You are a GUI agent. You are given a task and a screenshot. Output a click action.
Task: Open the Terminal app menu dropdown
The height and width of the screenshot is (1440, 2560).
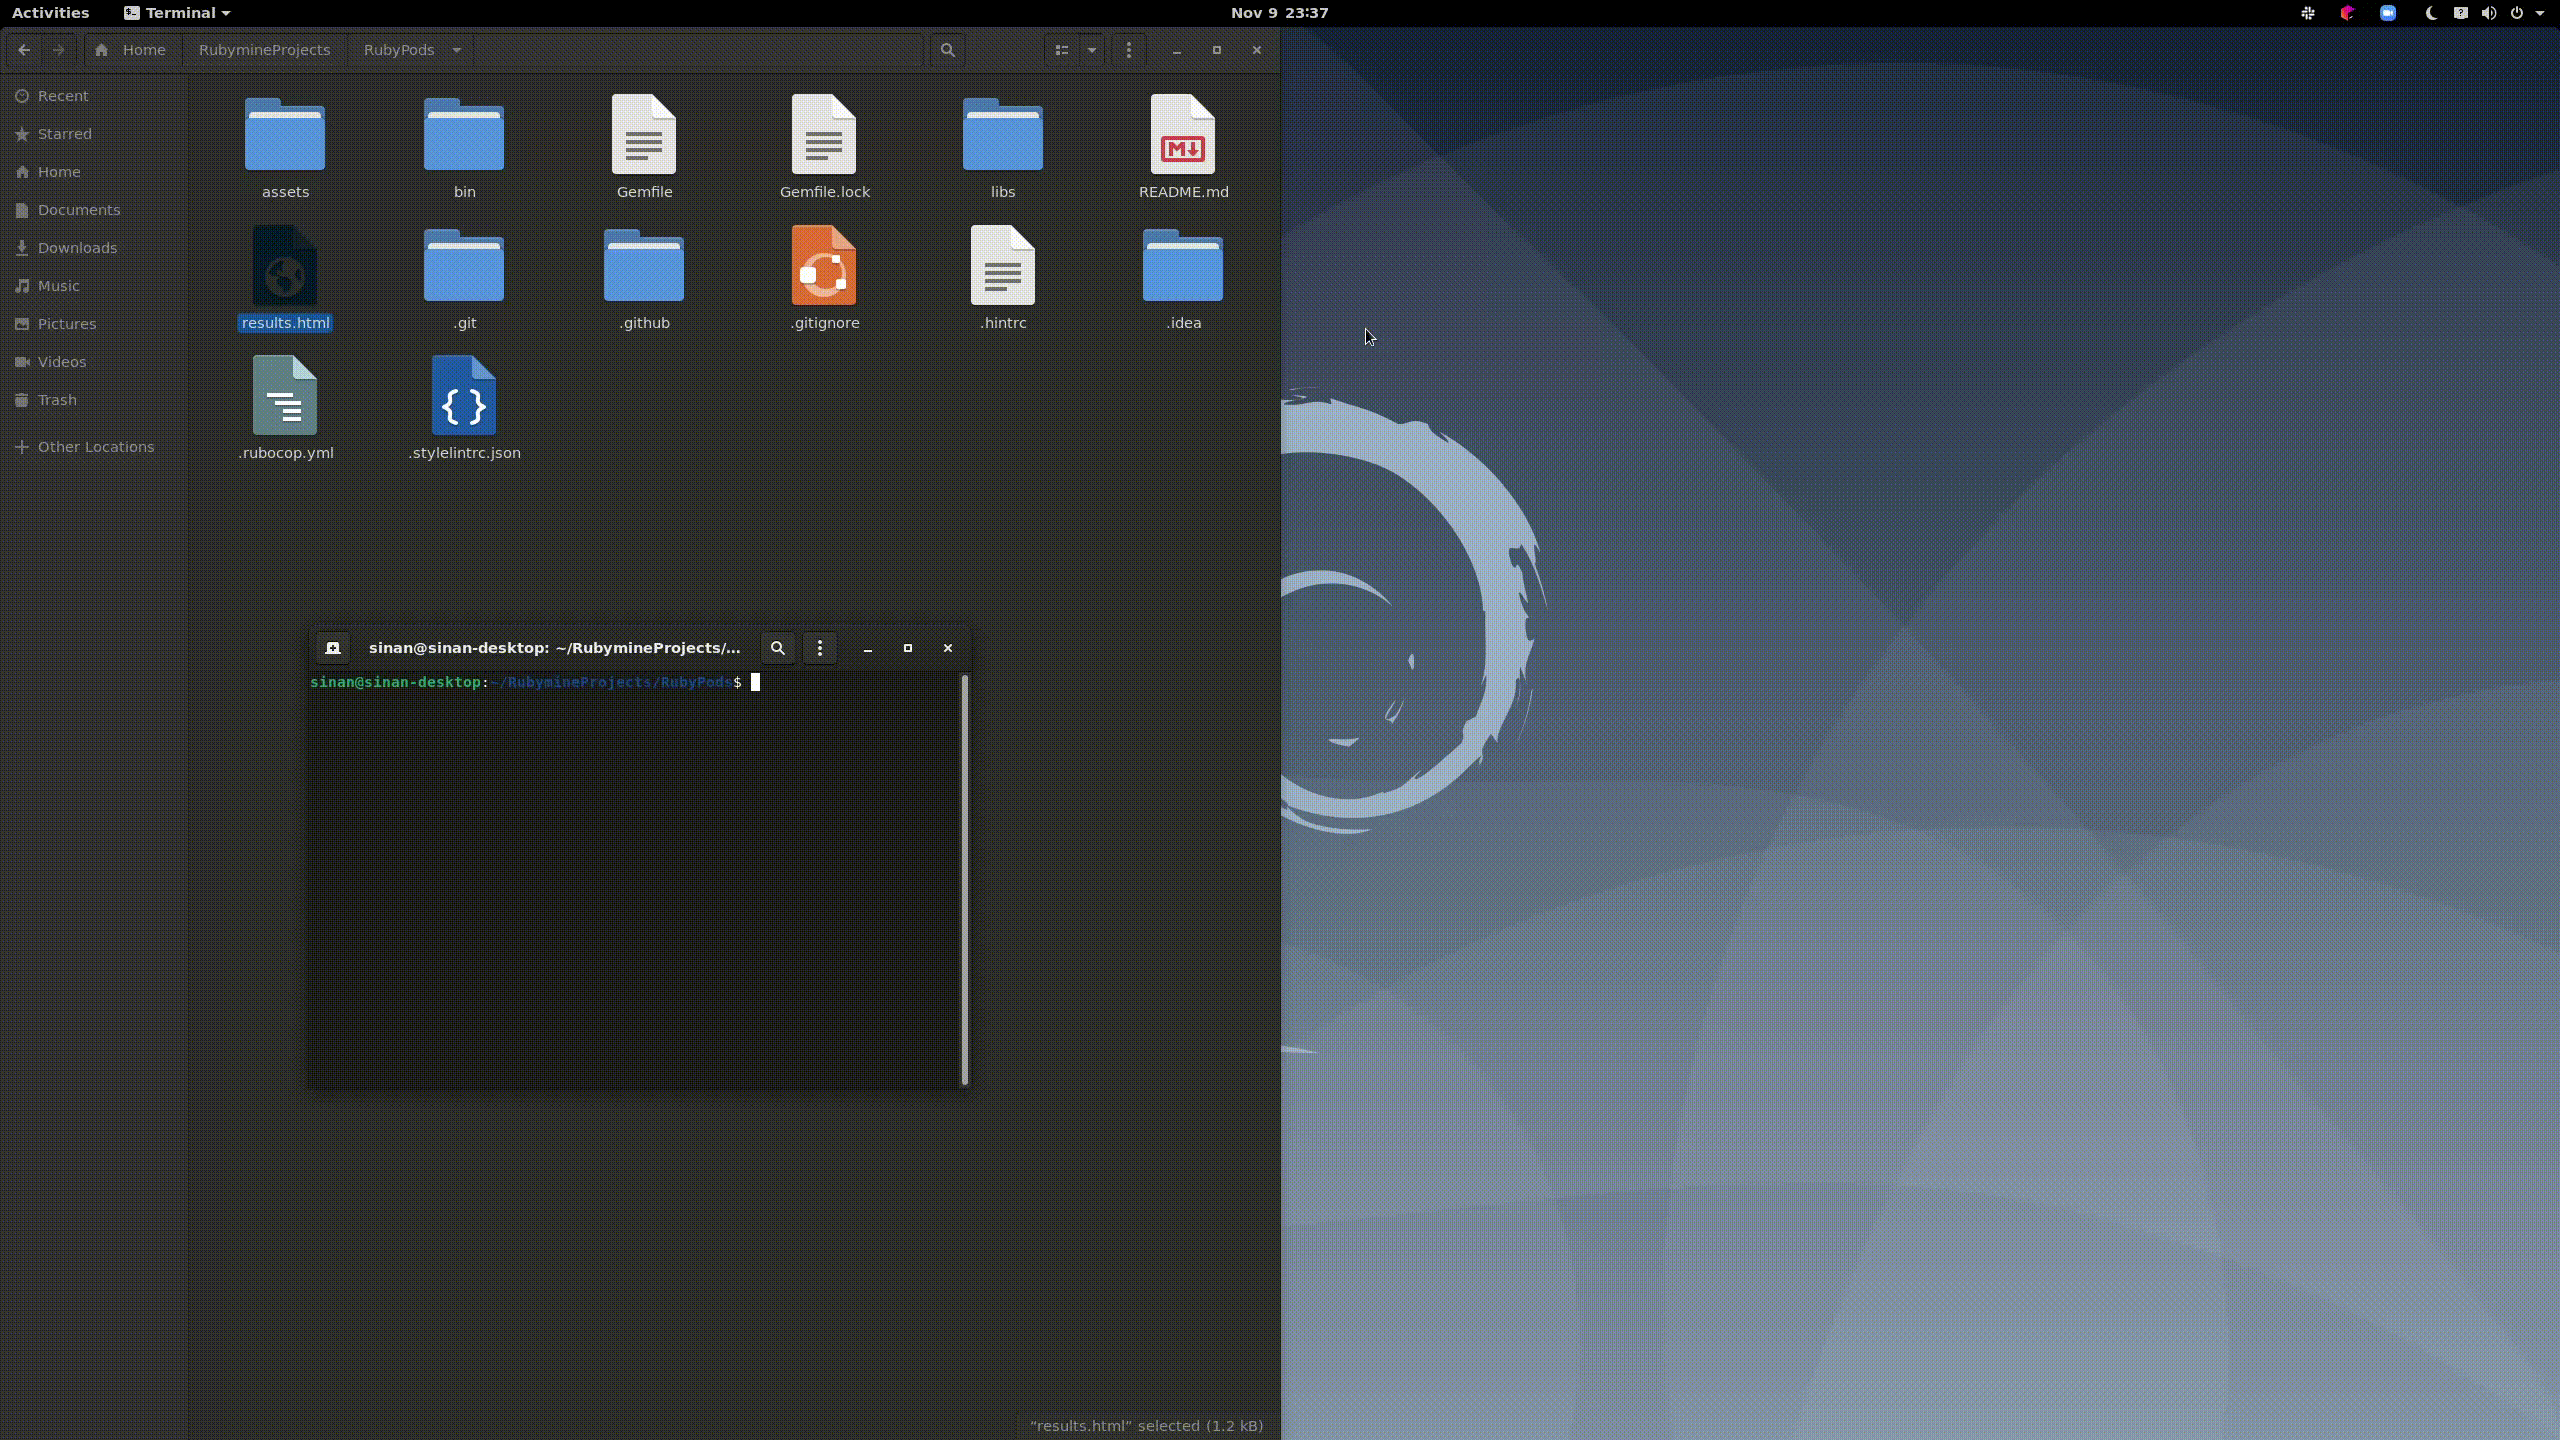177,13
